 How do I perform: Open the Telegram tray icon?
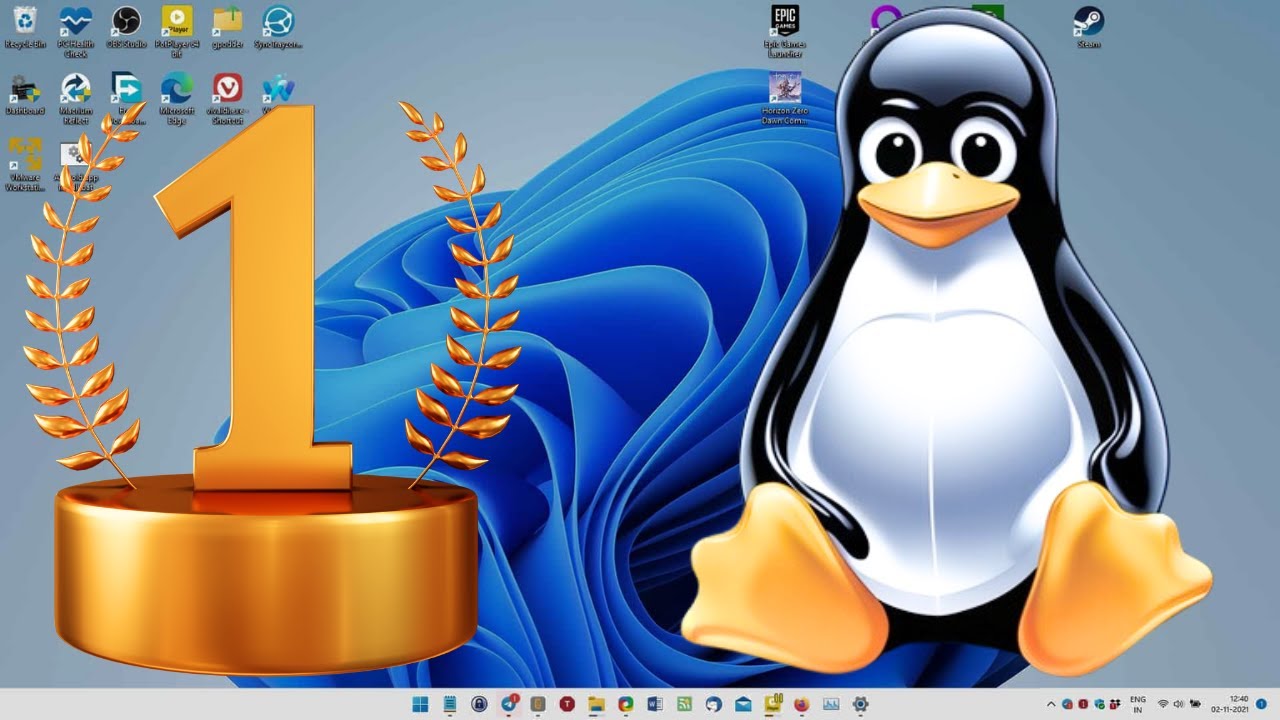pos(1067,704)
